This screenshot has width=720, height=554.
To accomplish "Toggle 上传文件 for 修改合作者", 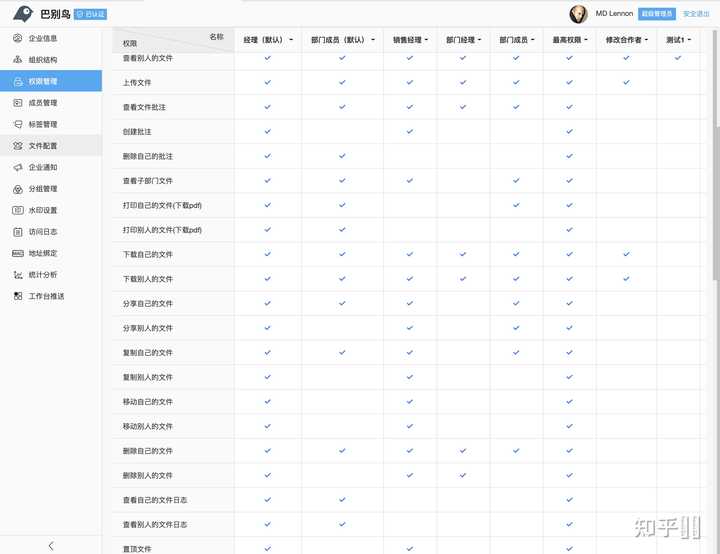I will tap(626, 82).
